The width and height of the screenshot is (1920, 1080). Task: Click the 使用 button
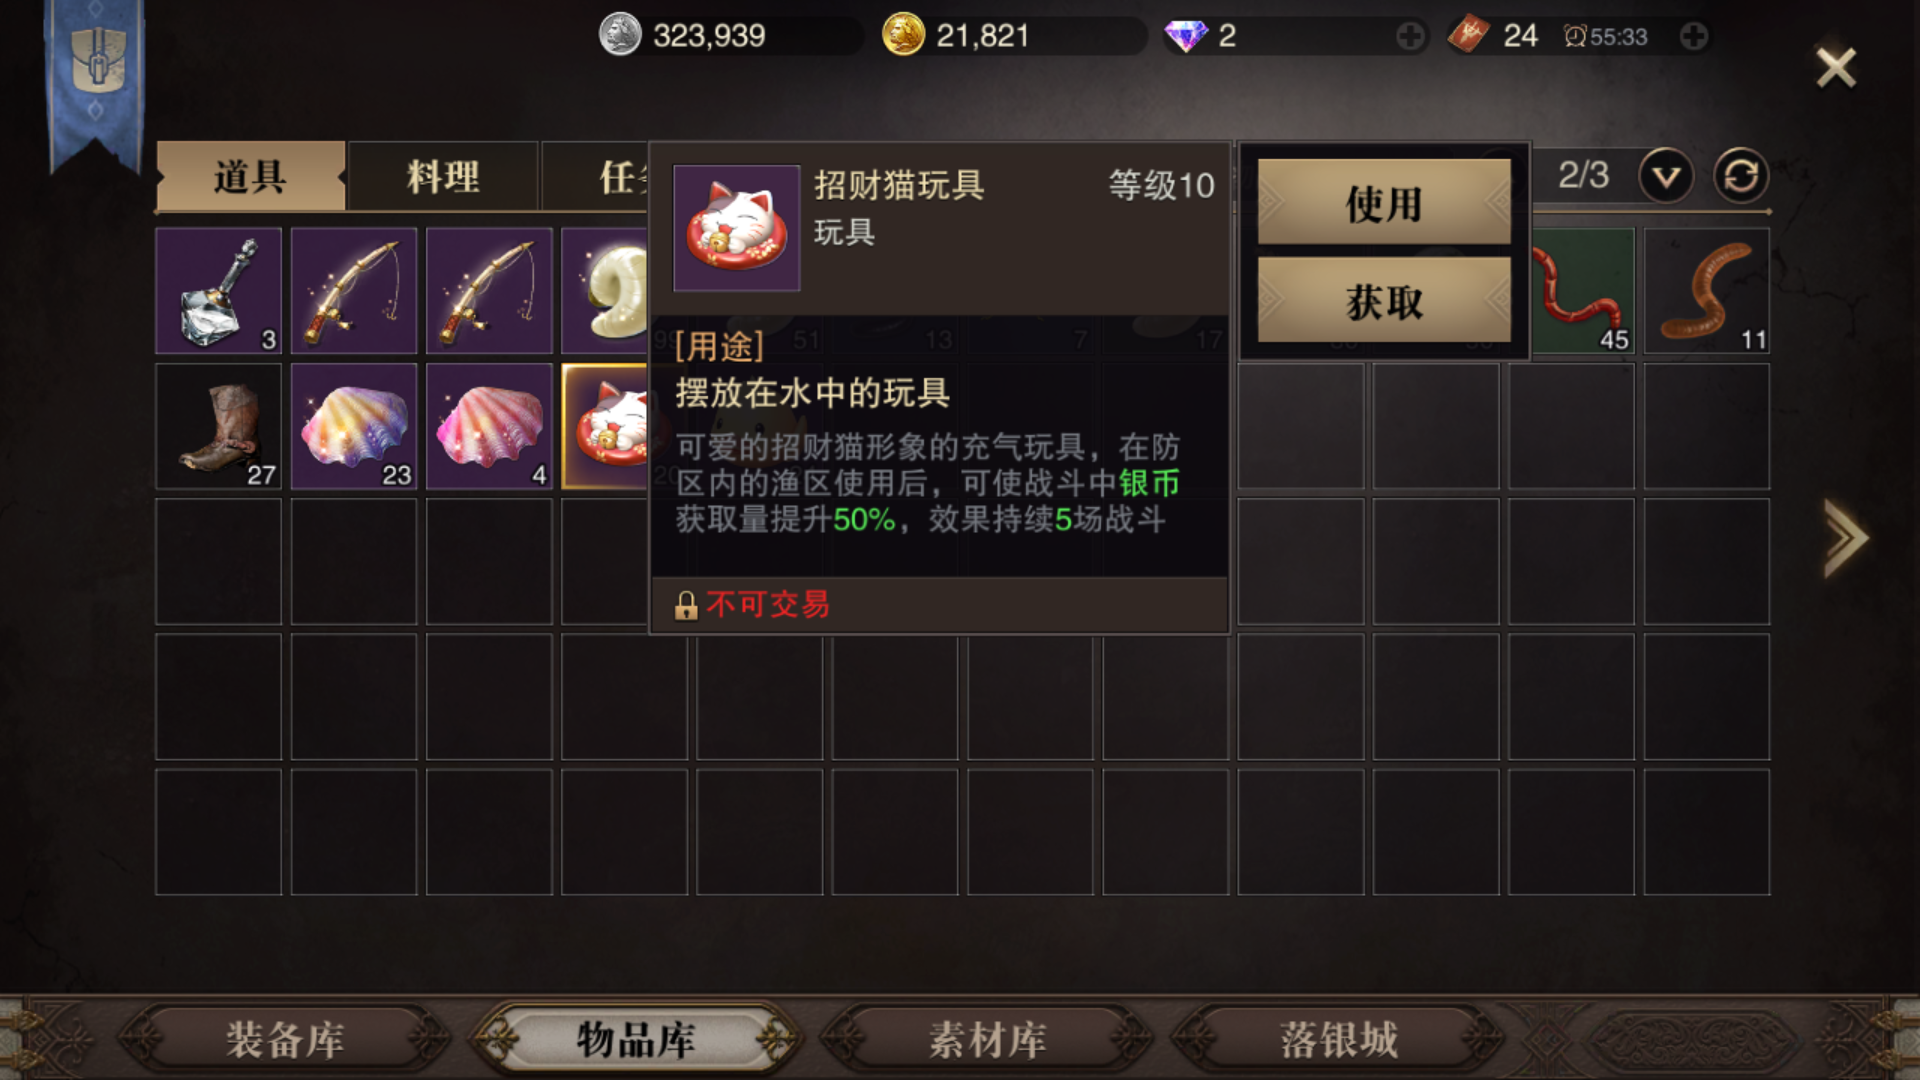click(1384, 203)
